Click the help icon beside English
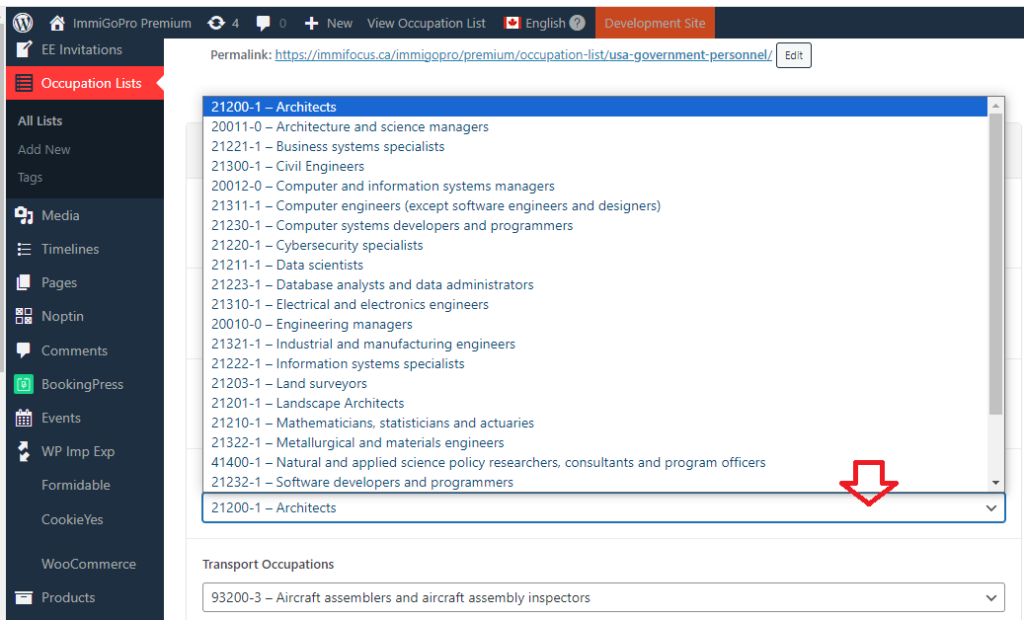This screenshot has height=620, width=1024. coord(577,23)
